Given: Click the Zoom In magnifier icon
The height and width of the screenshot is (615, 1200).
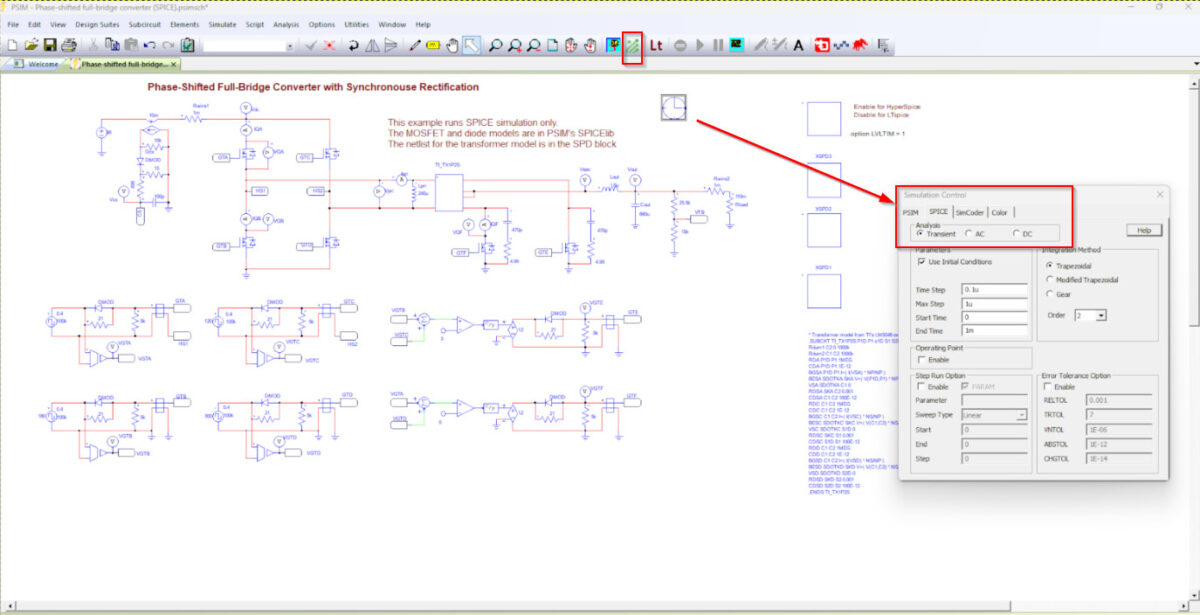Looking at the screenshot, I should pyautogui.click(x=514, y=45).
